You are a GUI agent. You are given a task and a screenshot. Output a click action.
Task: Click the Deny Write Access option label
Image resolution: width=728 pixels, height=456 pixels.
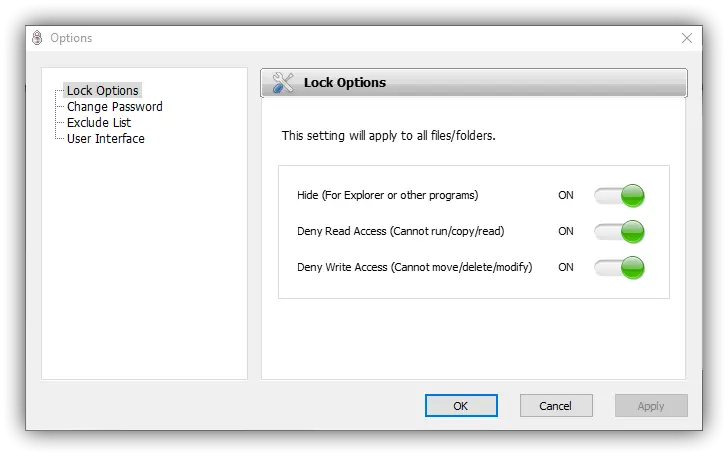click(414, 268)
